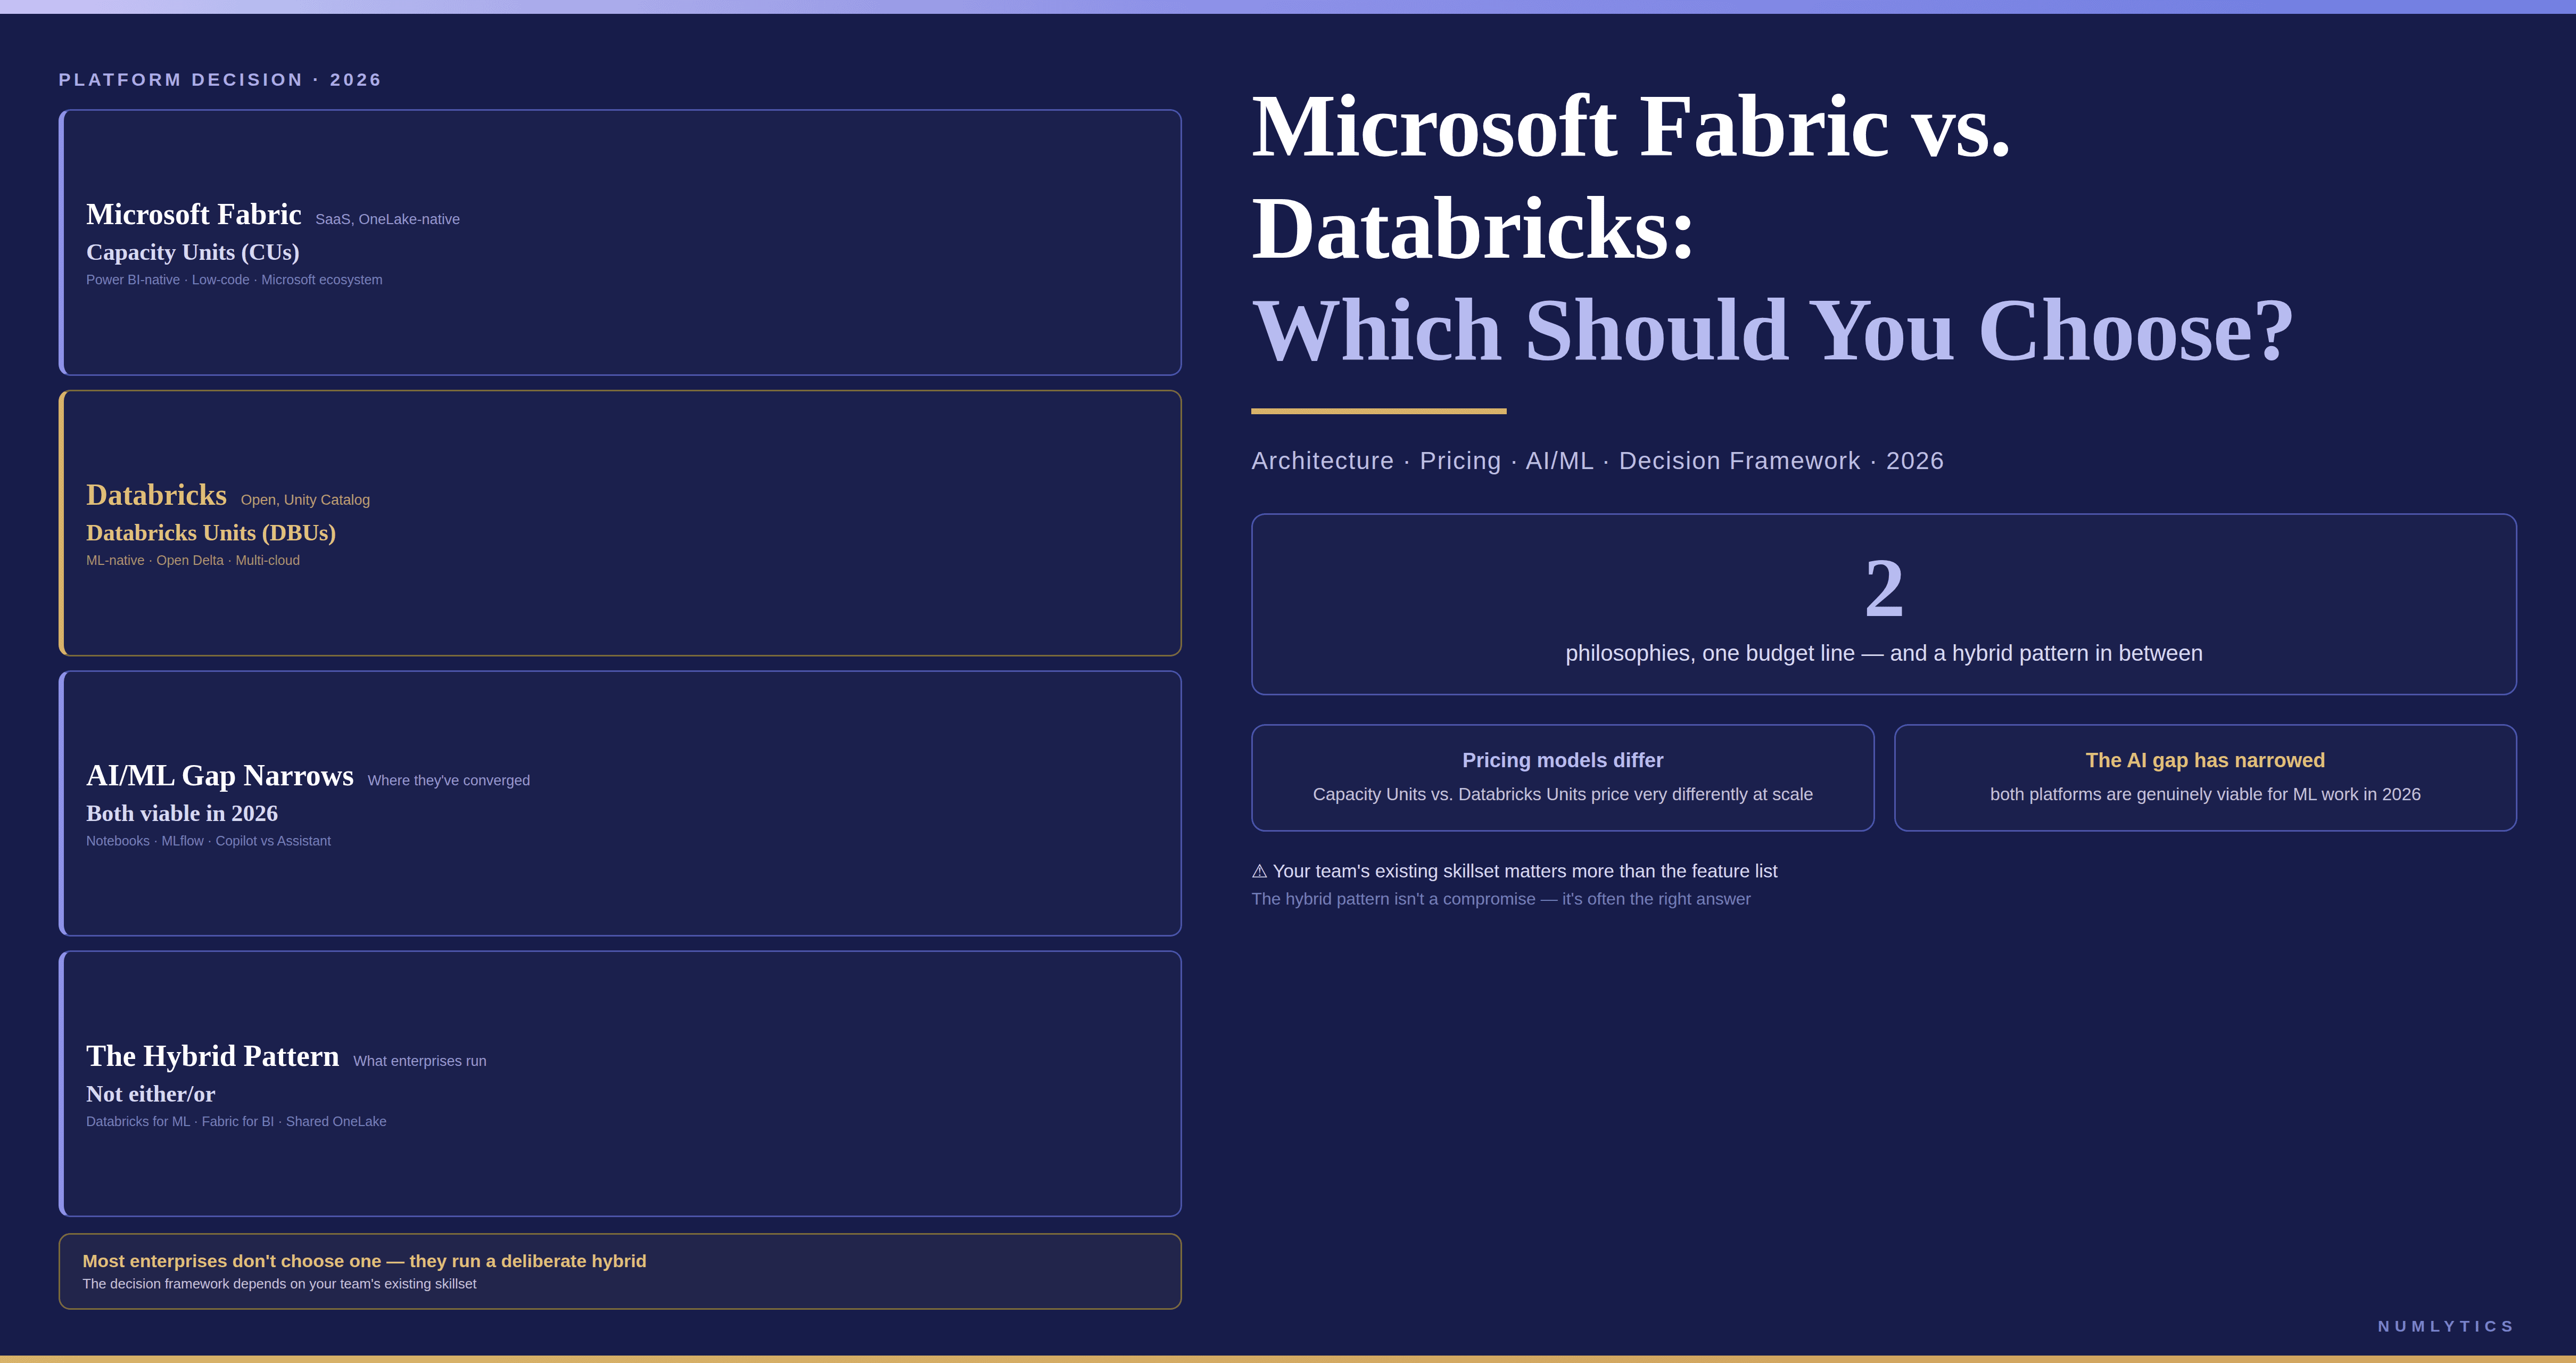Viewport: 2576px width, 1363px height.
Task: Click the 'Not either/or' line
Action: click(150, 1094)
